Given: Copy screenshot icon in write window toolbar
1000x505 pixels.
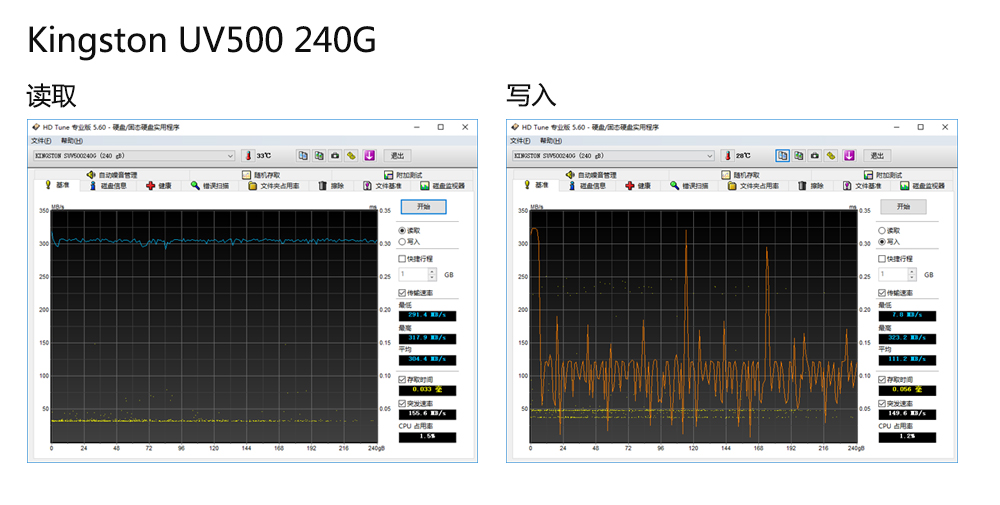Looking at the screenshot, I should (798, 156).
